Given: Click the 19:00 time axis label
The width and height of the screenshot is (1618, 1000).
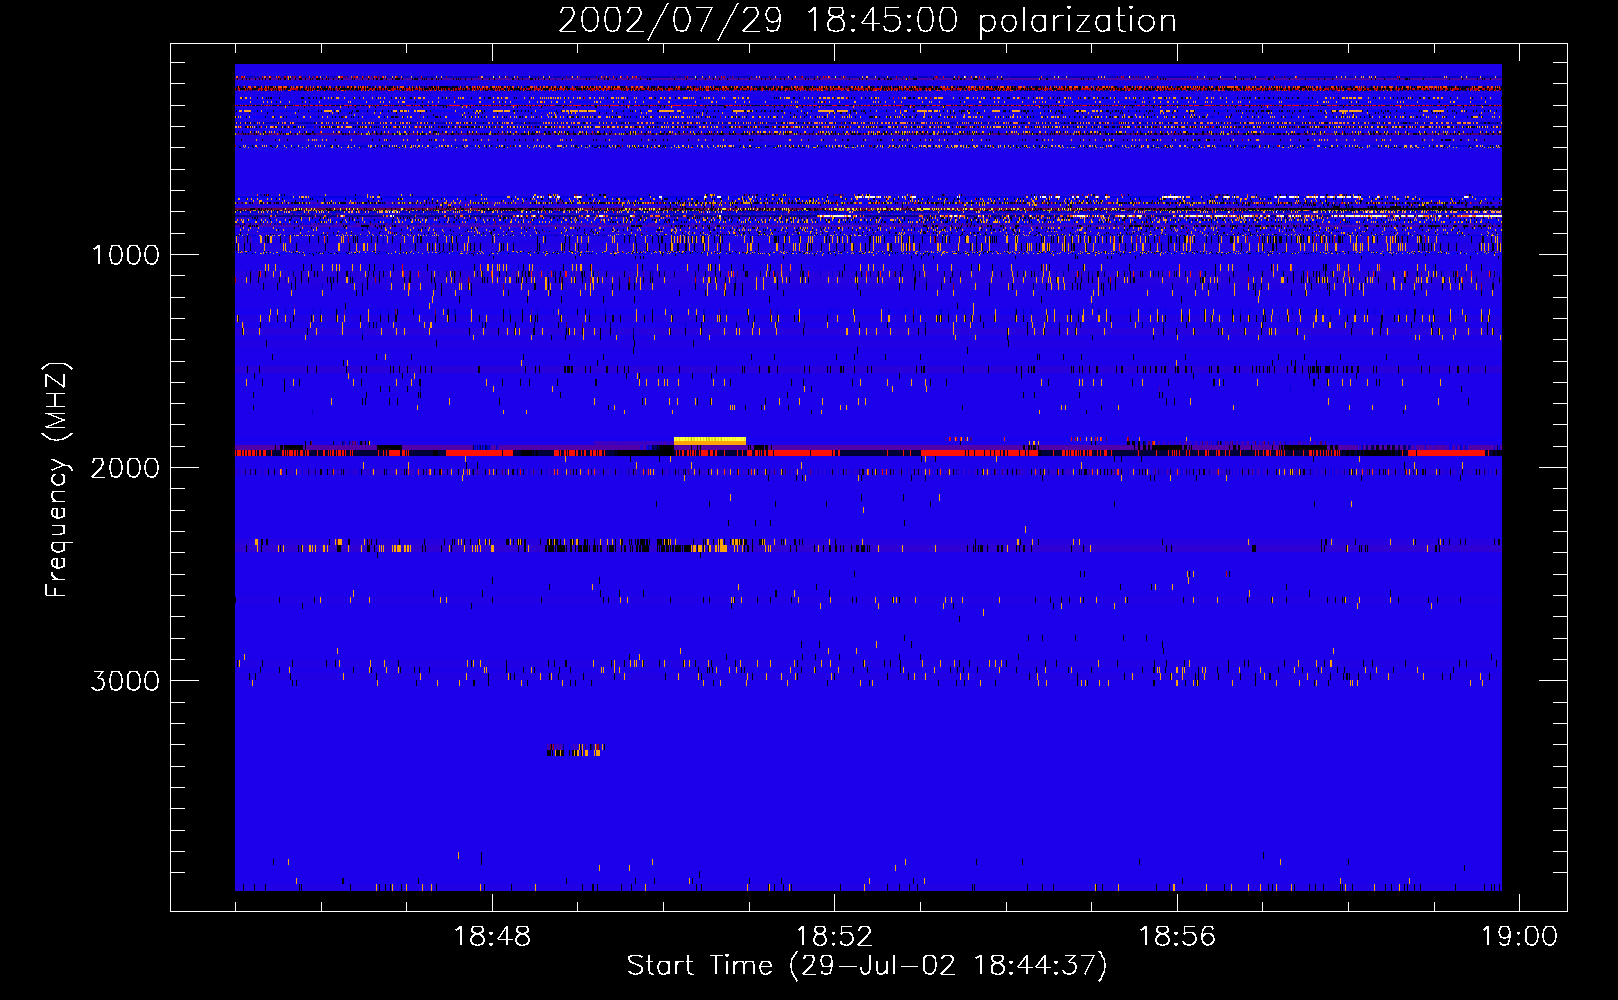Looking at the screenshot, I should [x=1519, y=937].
